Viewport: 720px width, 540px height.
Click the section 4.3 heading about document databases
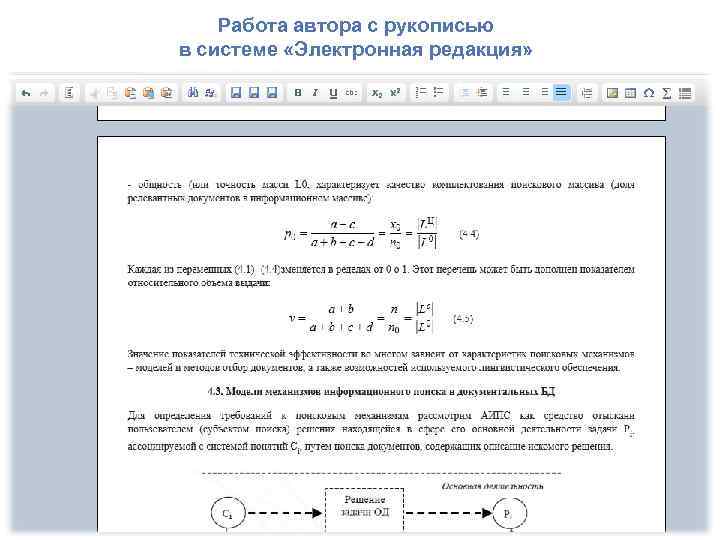pos(381,392)
